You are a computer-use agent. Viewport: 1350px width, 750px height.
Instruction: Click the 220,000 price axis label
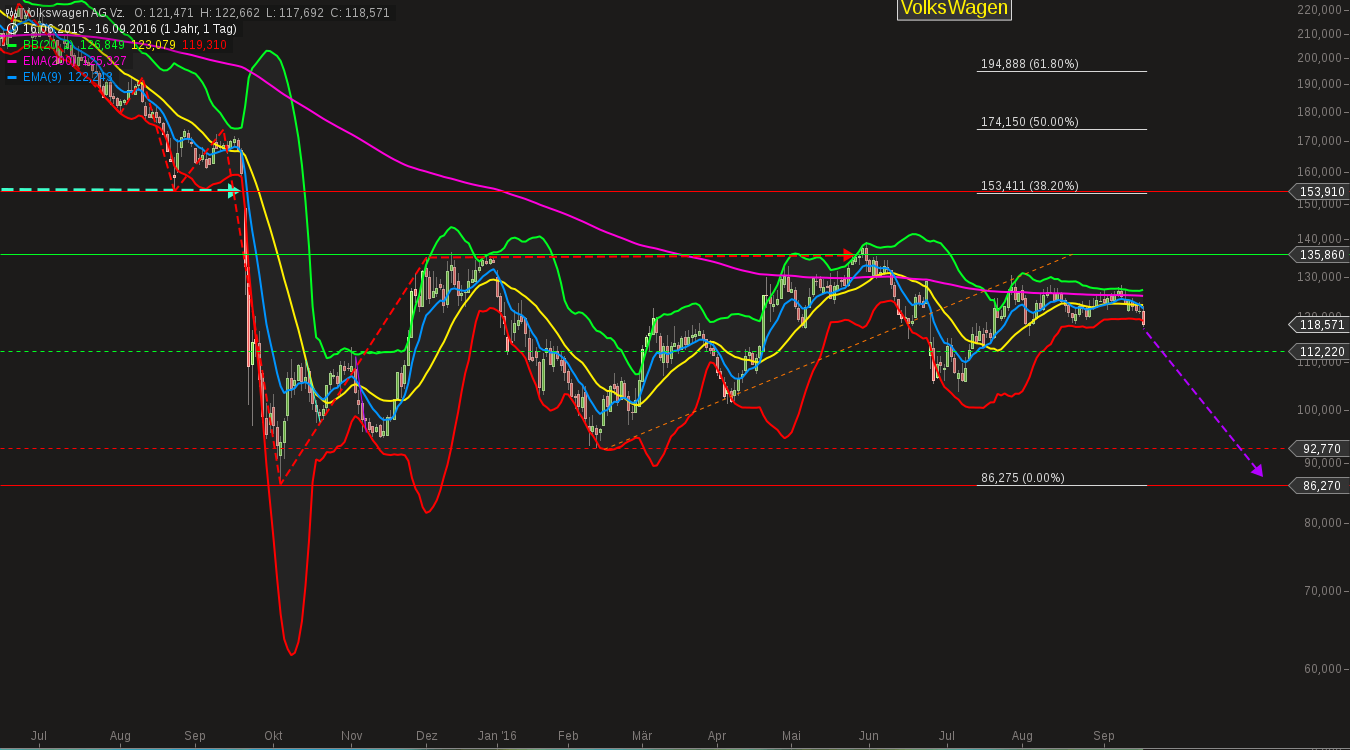(1319, 10)
